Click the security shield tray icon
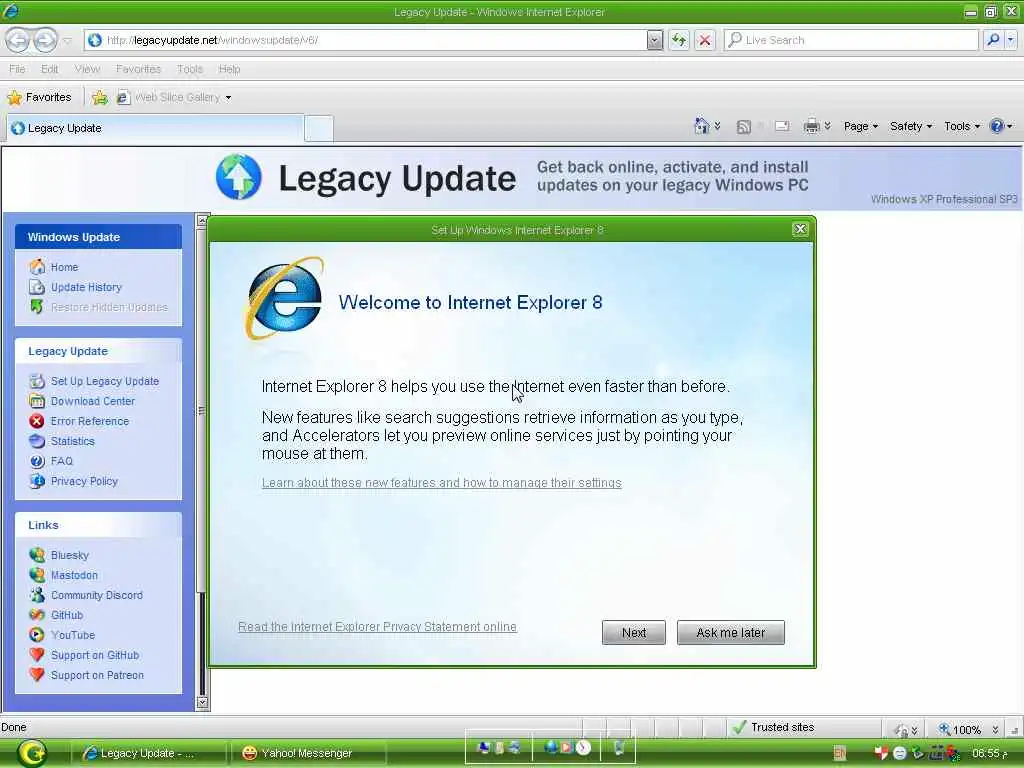 coord(881,753)
